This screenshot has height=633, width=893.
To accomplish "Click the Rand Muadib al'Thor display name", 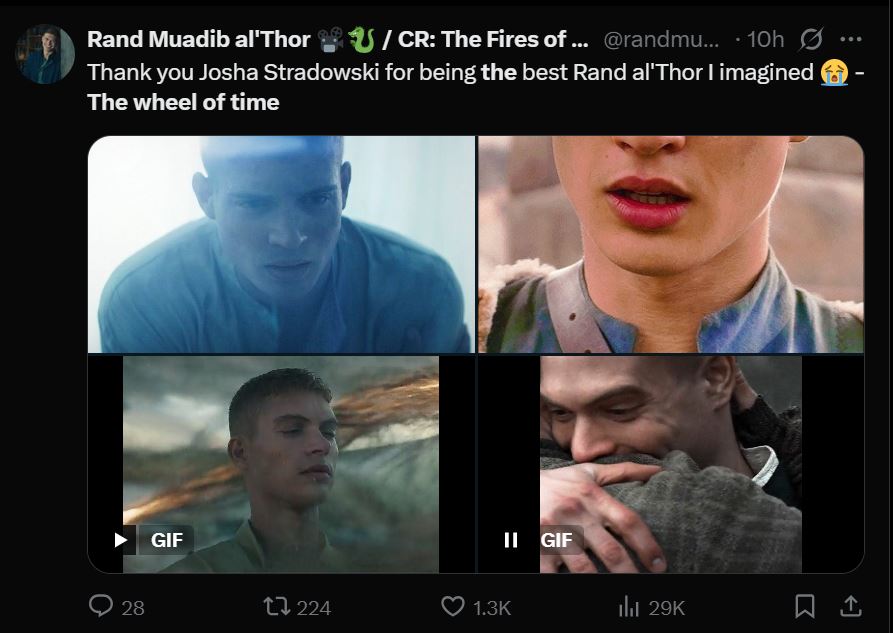I will (199, 40).
